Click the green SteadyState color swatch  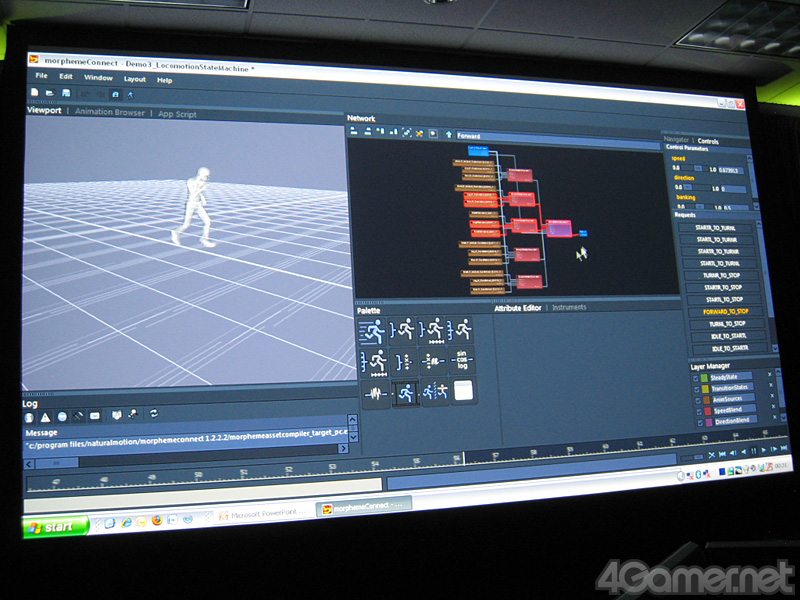pyautogui.click(x=704, y=378)
